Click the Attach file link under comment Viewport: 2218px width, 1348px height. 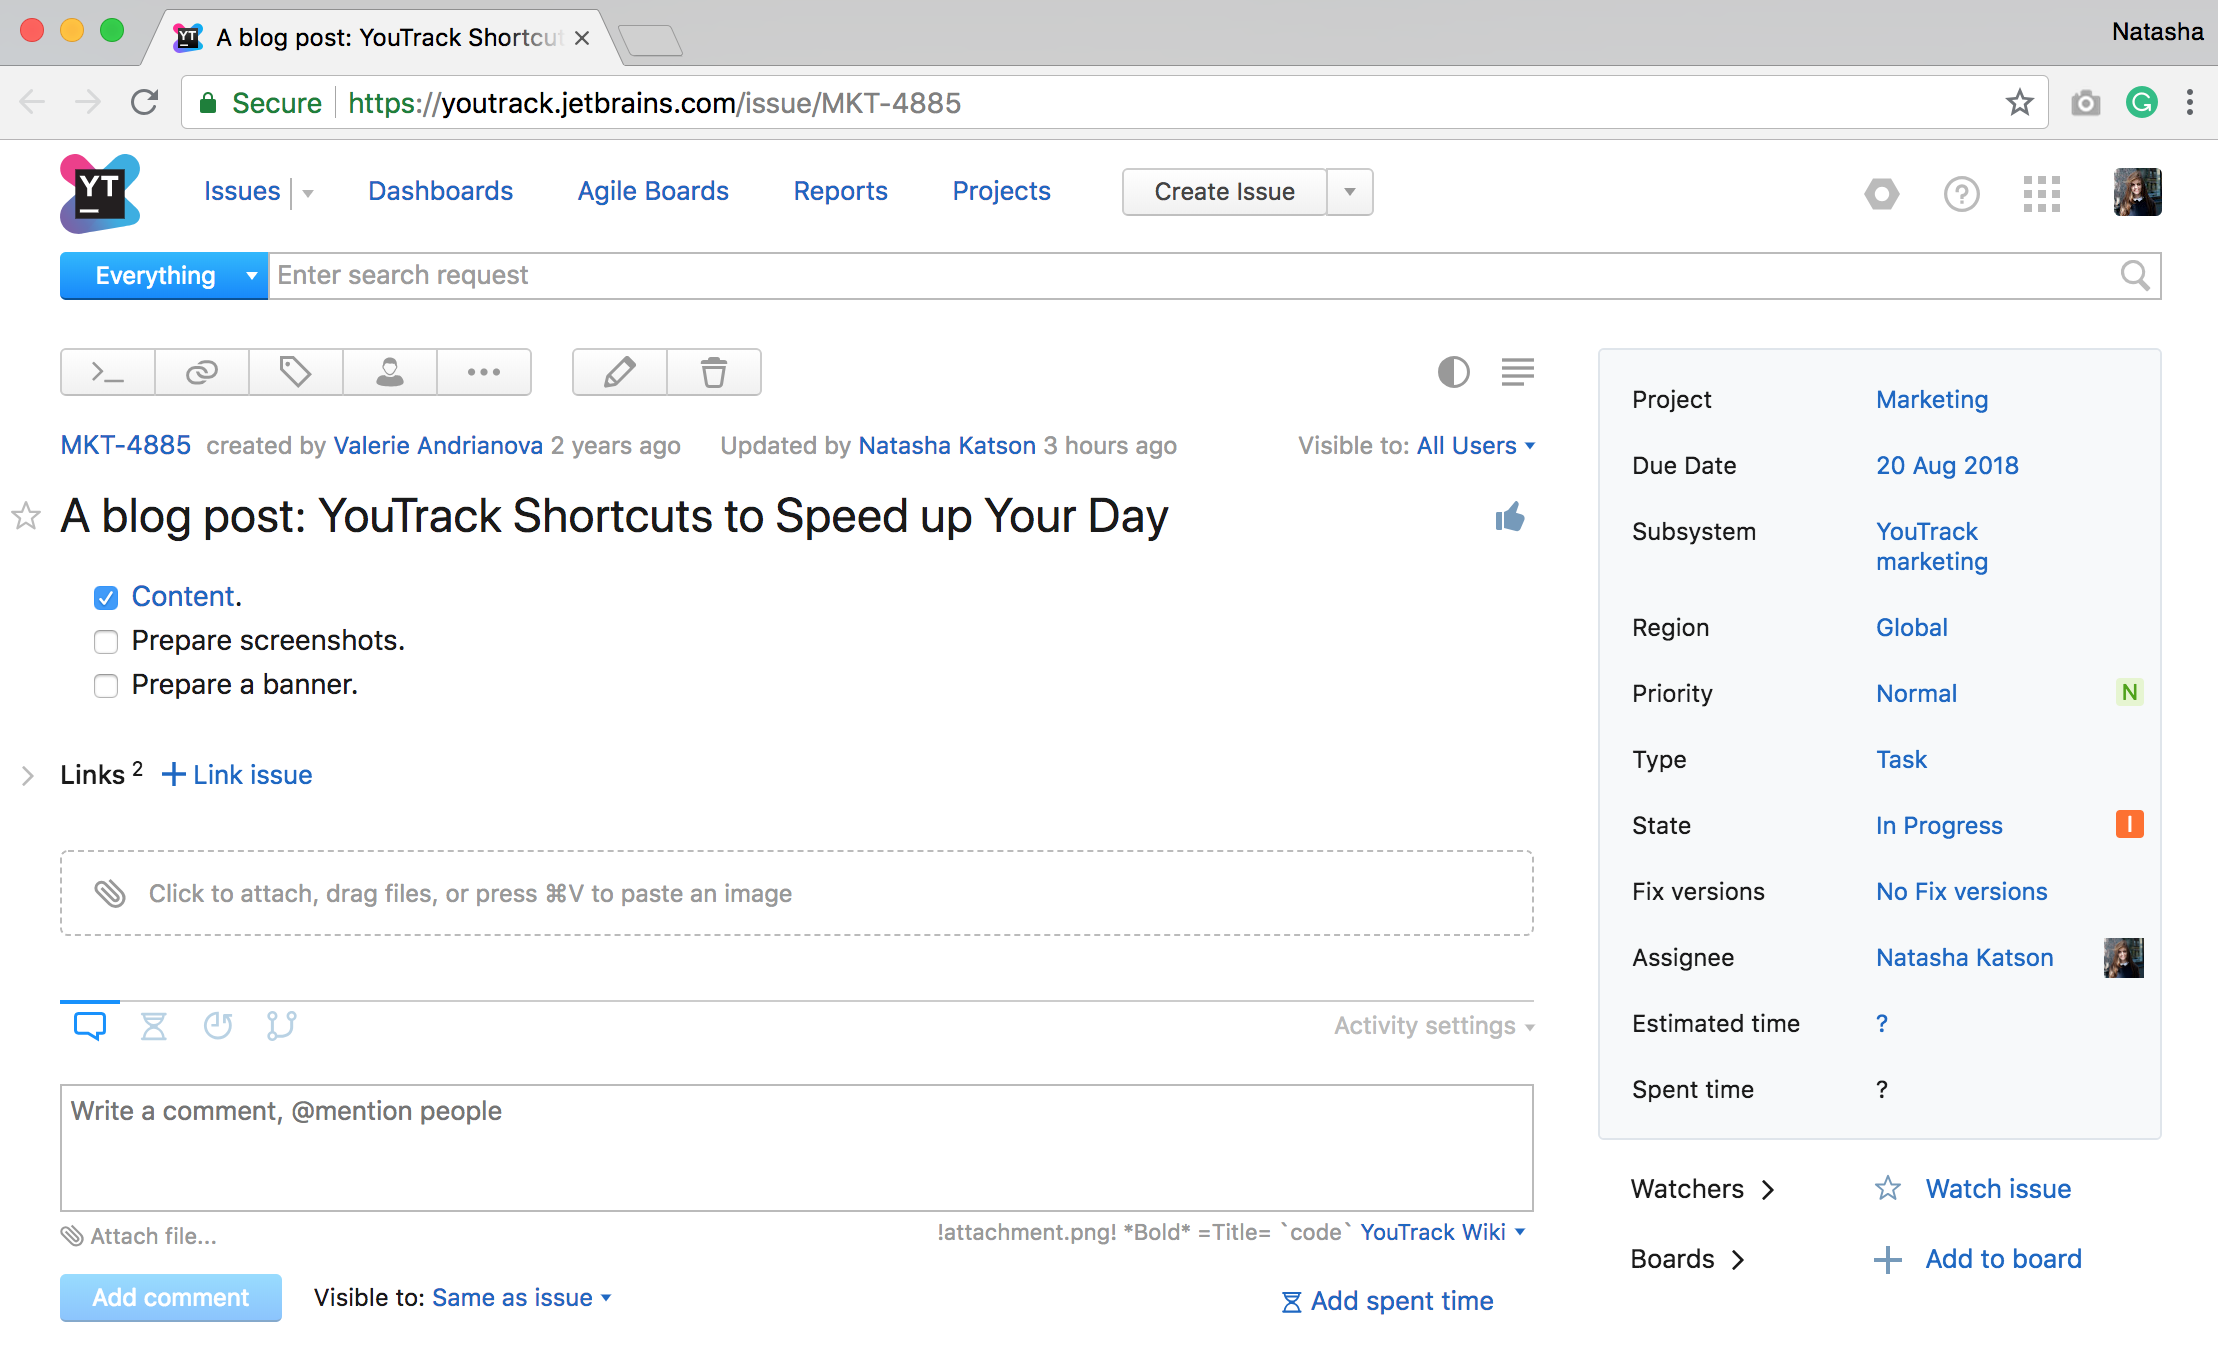pyautogui.click(x=139, y=1237)
